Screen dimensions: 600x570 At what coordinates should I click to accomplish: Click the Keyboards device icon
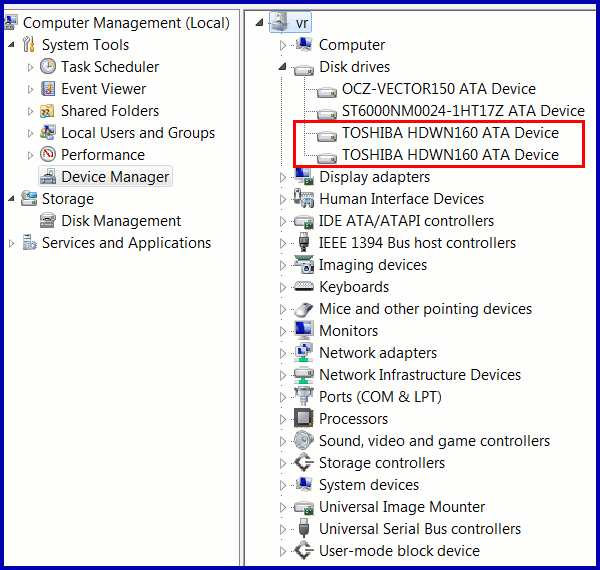coord(304,287)
